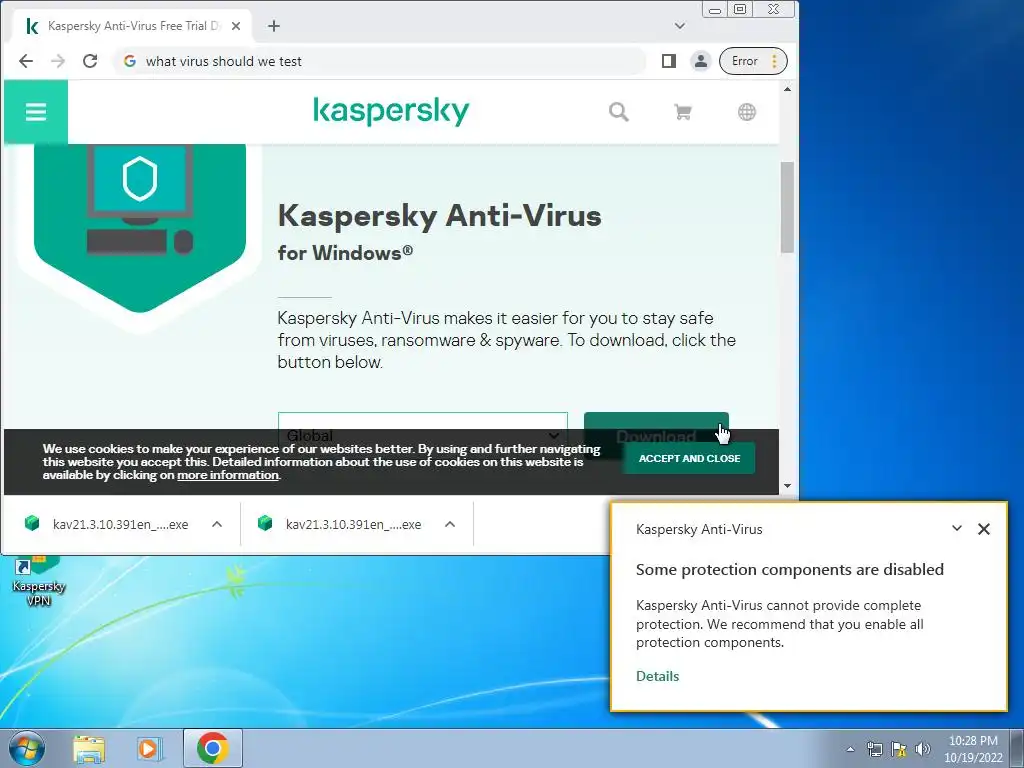Click the taskbar clock showing 10:28 PM

(x=973, y=749)
